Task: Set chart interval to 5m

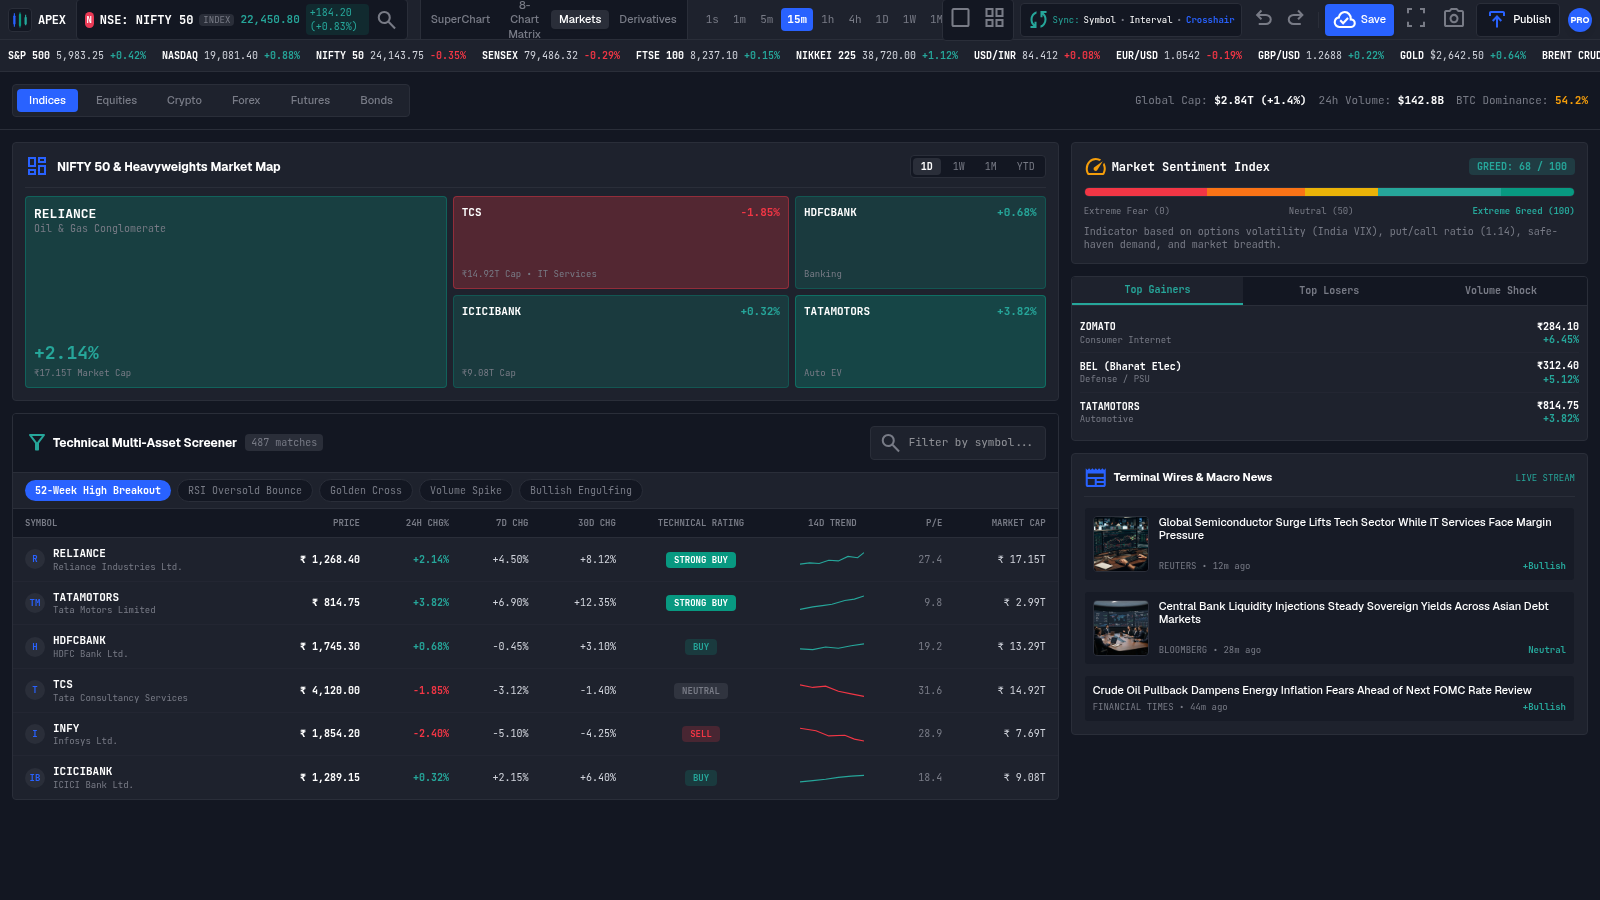Action: coord(767,20)
